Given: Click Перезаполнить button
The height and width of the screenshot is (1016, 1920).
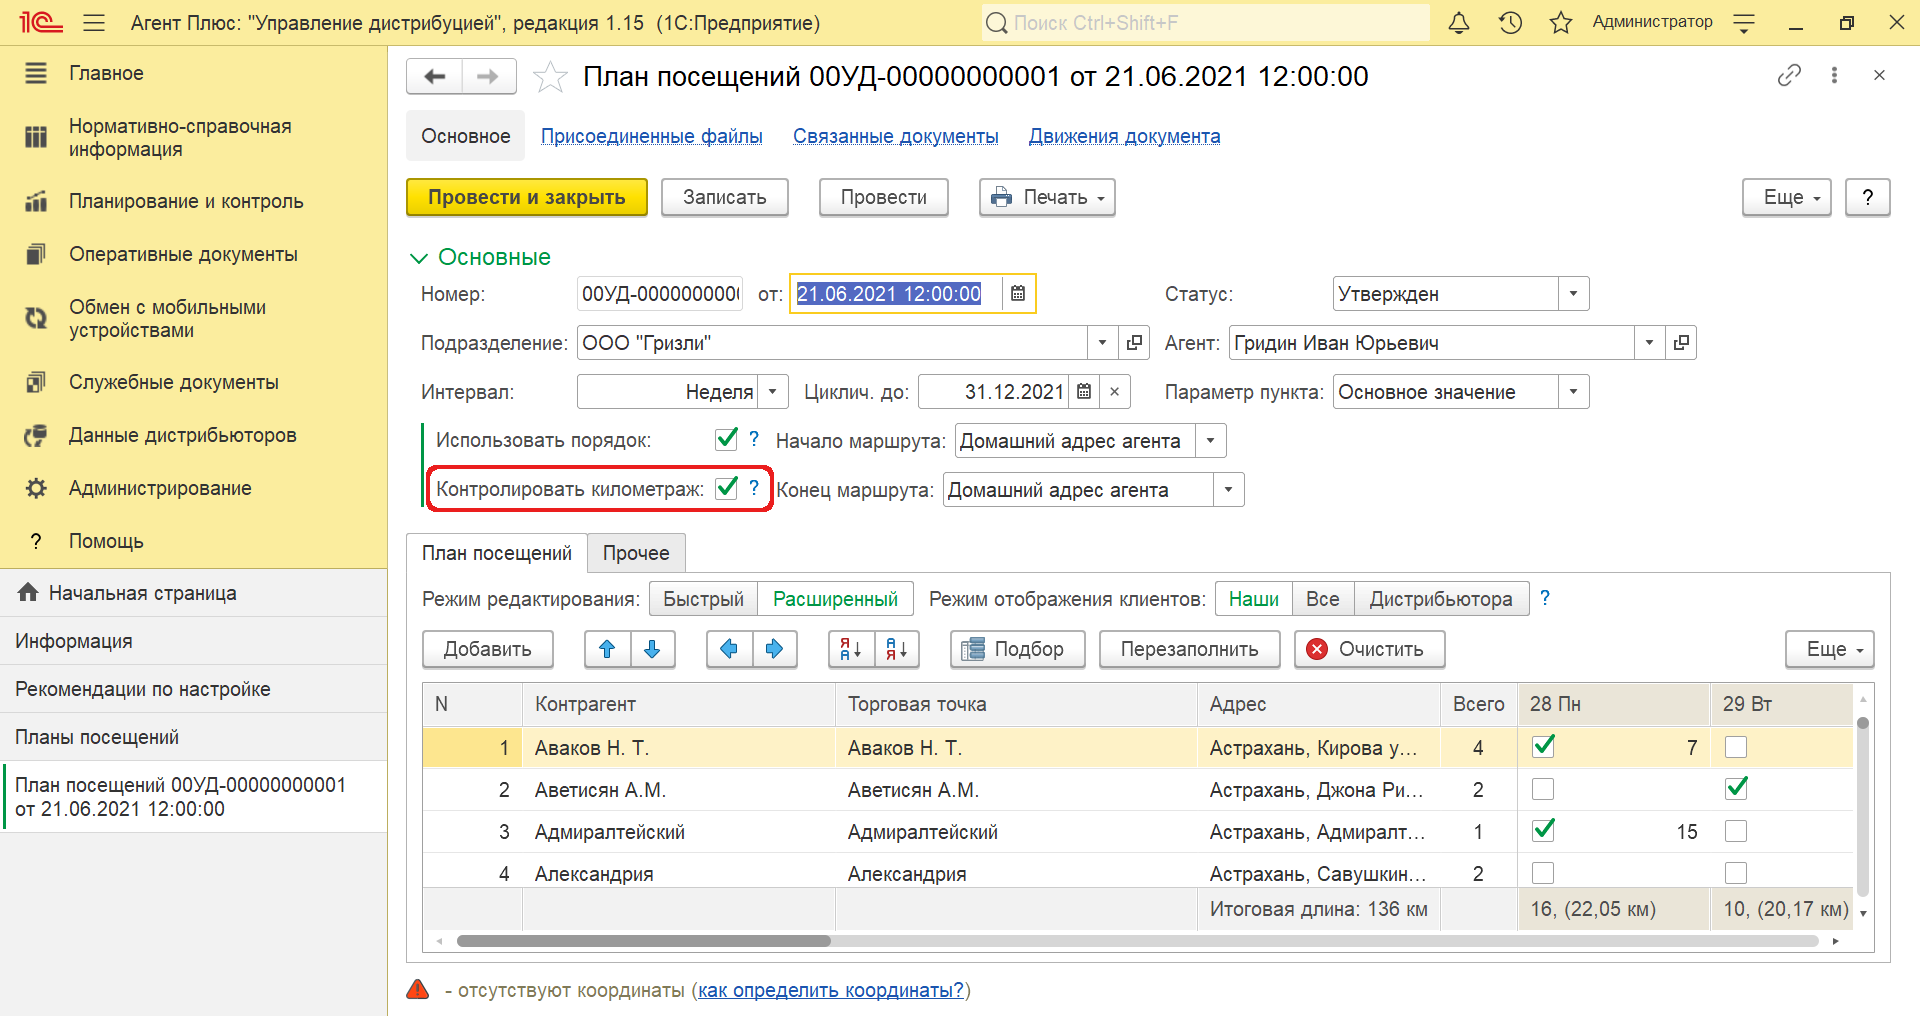Looking at the screenshot, I should [x=1189, y=649].
